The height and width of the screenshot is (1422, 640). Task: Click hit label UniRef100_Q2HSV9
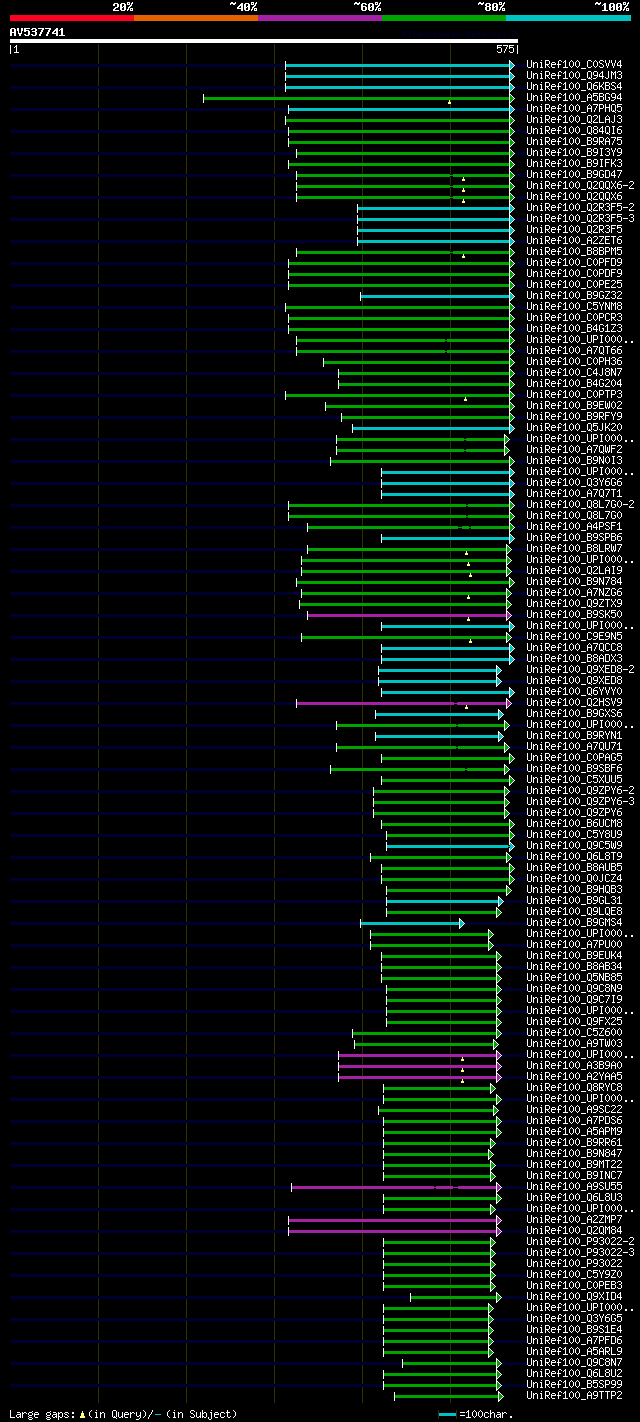tap(576, 702)
